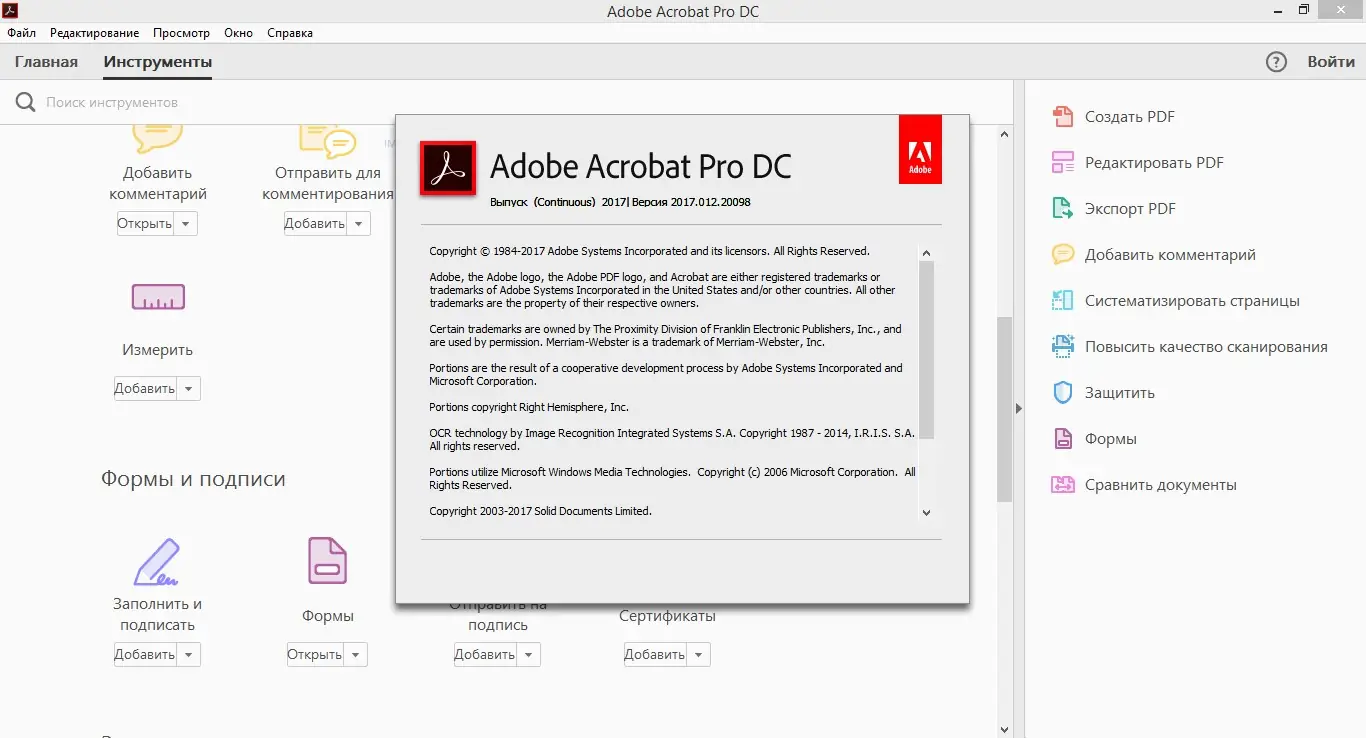Click the red Adobe logo badge
Screen dimensions: 1366x738
(x=920, y=149)
